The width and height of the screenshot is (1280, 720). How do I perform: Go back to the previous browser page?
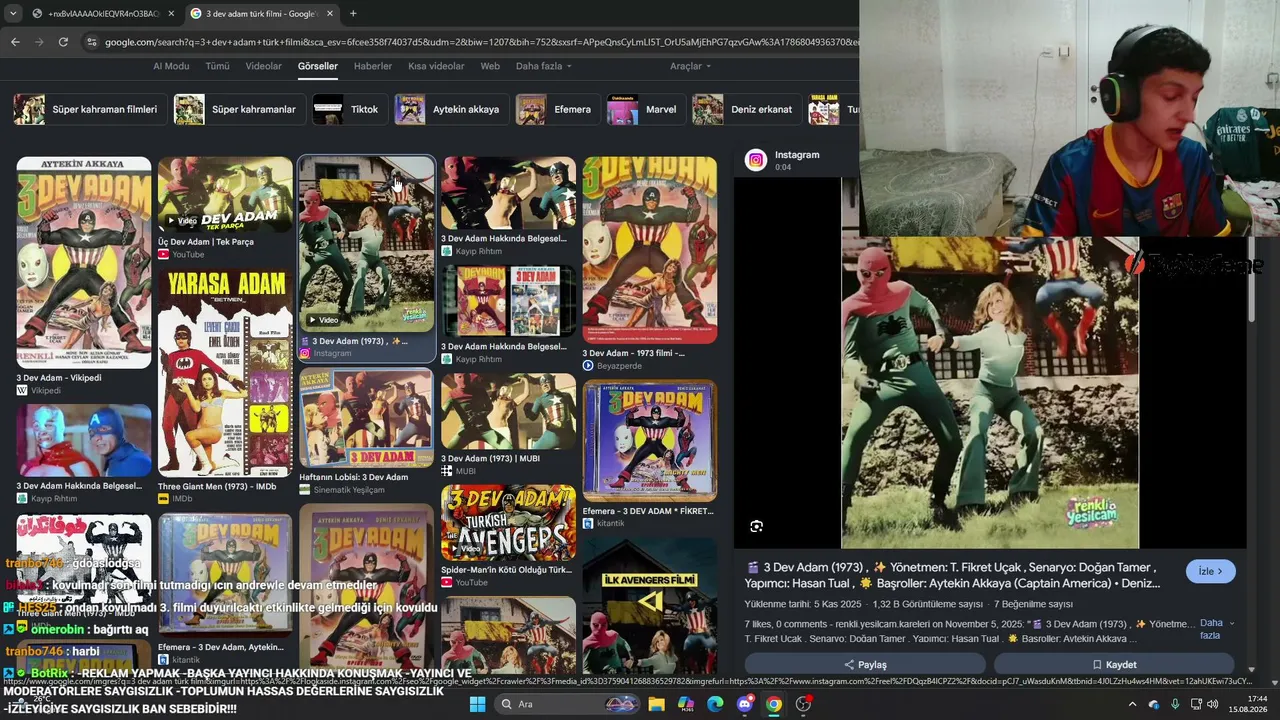pyautogui.click(x=15, y=42)
